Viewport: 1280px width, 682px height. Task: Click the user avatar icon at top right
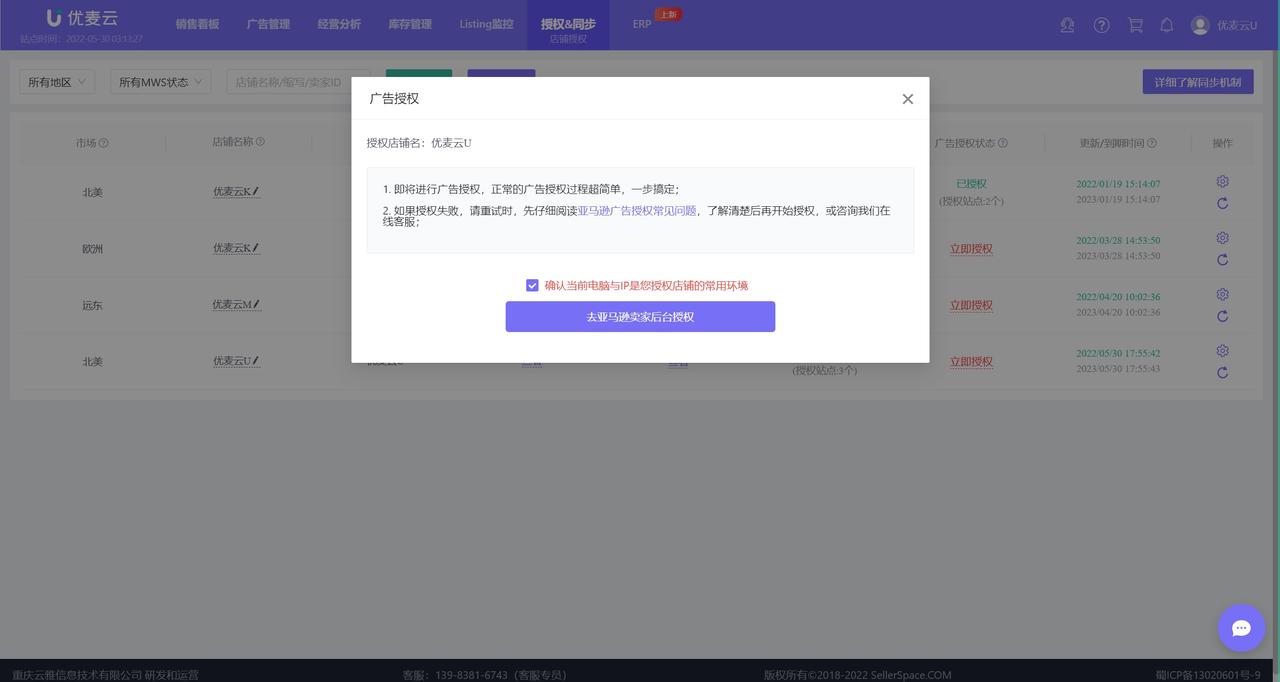1199,25
